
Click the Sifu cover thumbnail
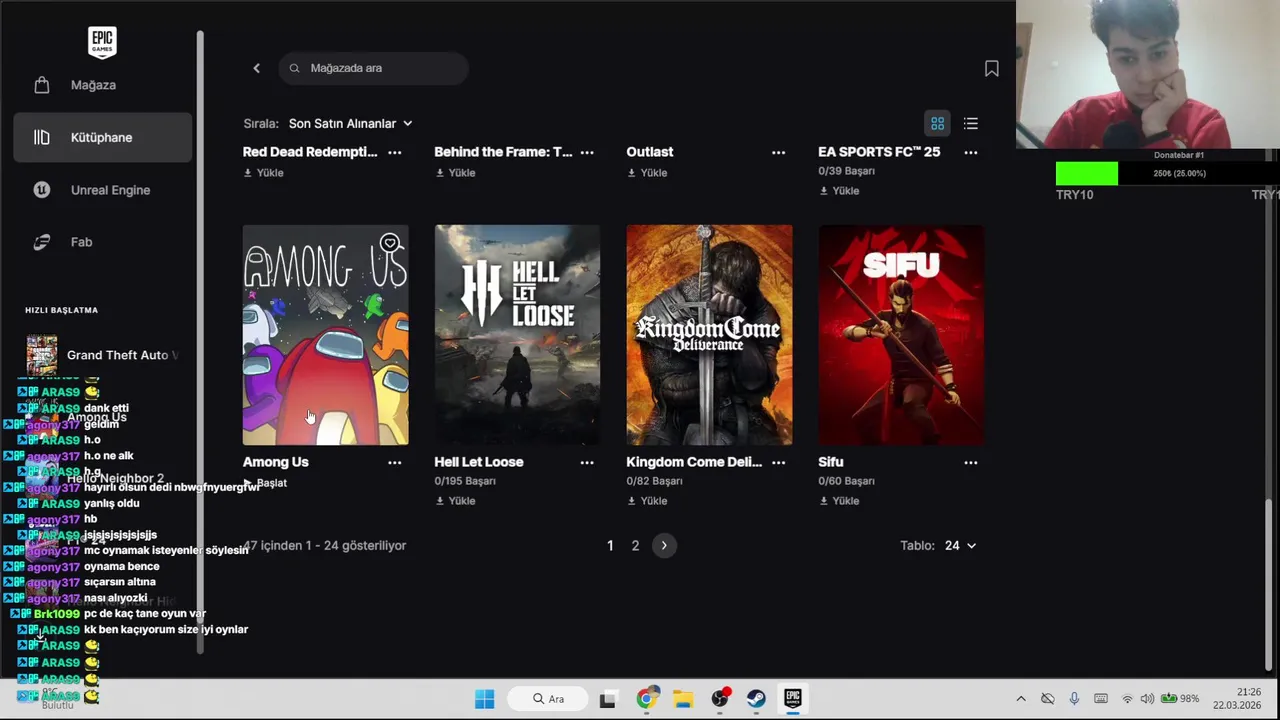tap(901, 335)
